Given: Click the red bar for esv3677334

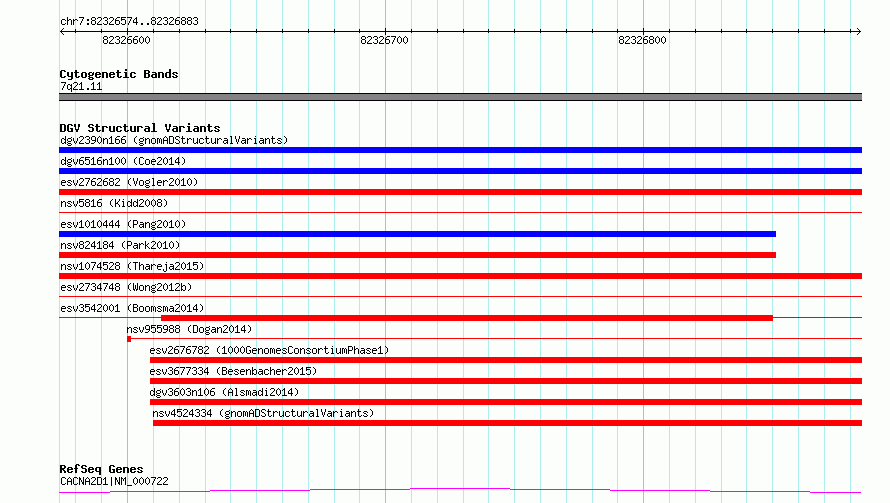Looking at the screenshot, I should (506, 381).
